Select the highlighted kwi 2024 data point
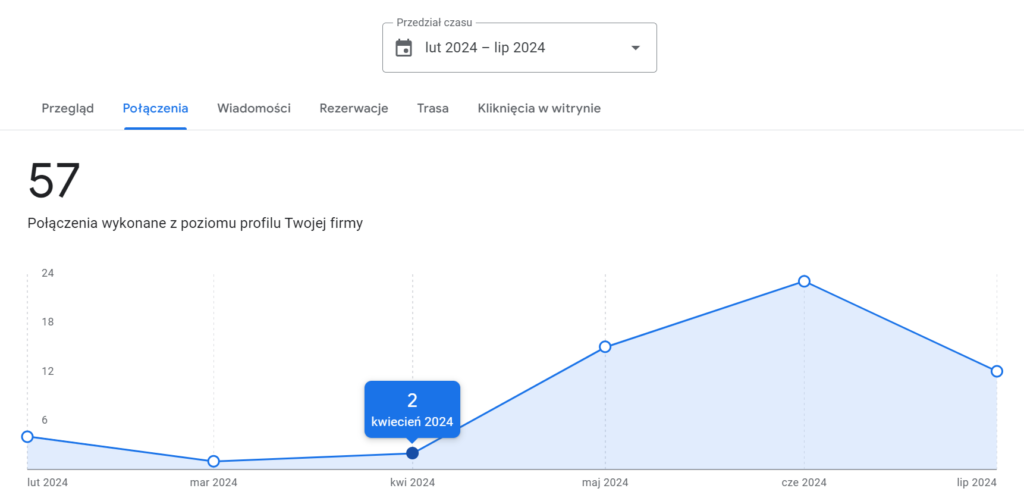The width and height of the screenshot is (1024, 501). pos(412,453)
